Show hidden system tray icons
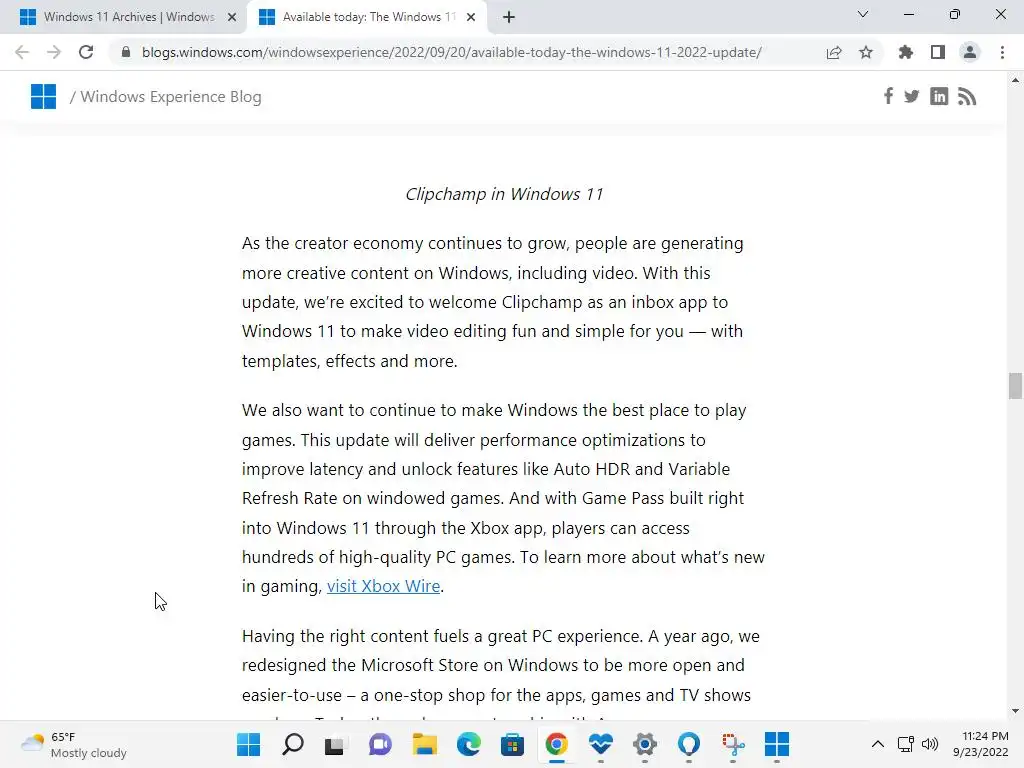 878,744
